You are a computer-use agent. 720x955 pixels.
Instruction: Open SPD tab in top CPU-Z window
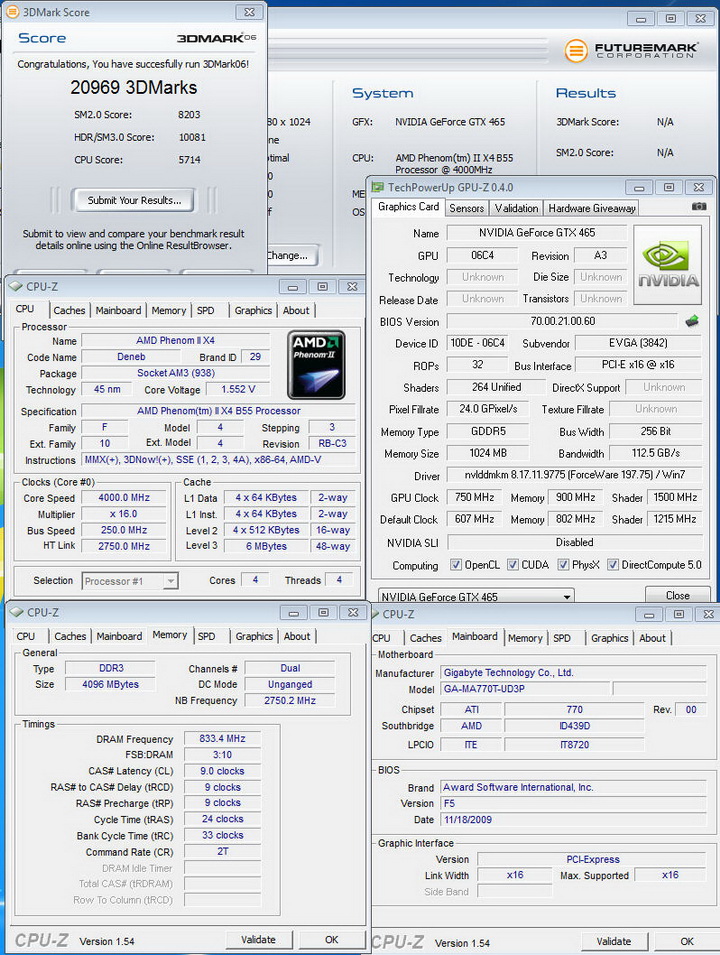[206, 311]
